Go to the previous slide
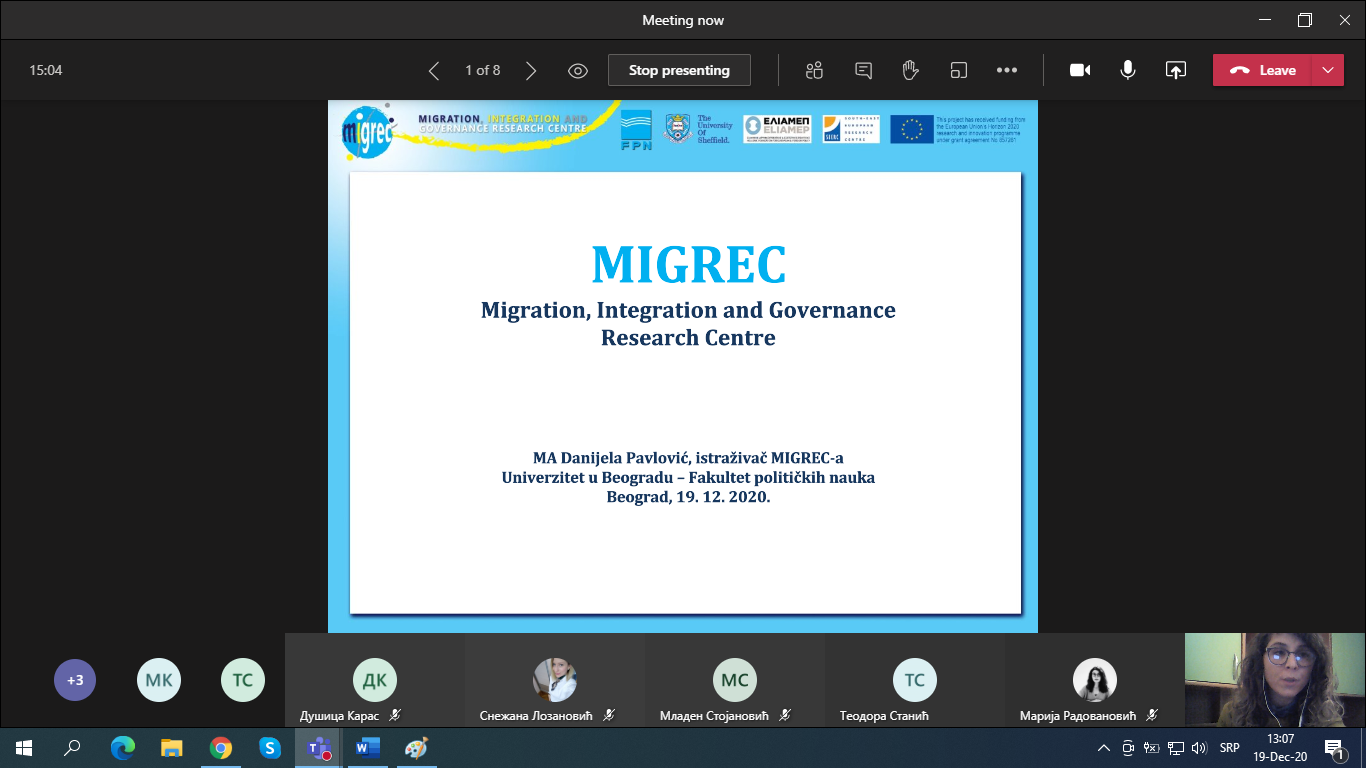The height and width of the screenshot is (768, 1366). click(x=434, y=71)
